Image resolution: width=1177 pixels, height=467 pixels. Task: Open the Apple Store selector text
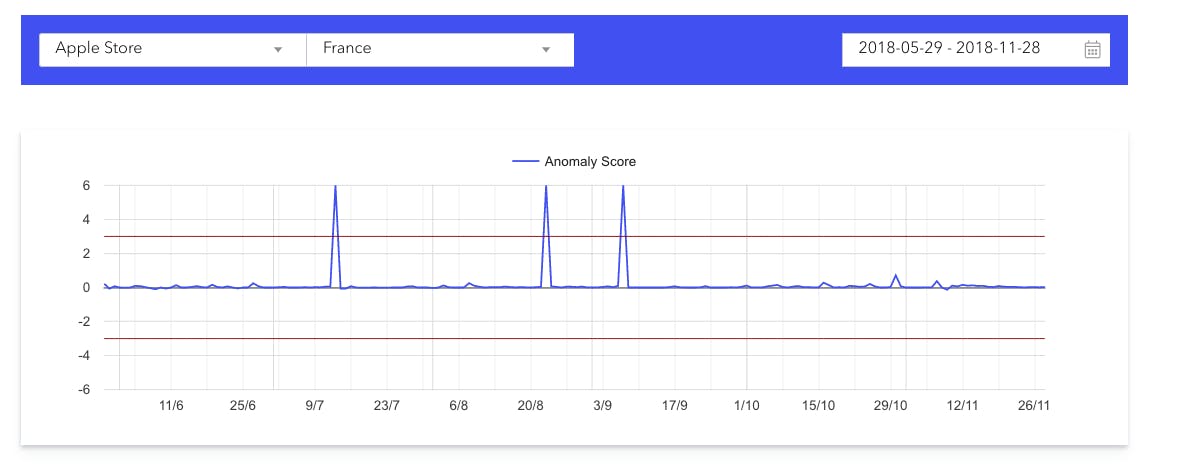pyautogui.click(x=98, y=49)
